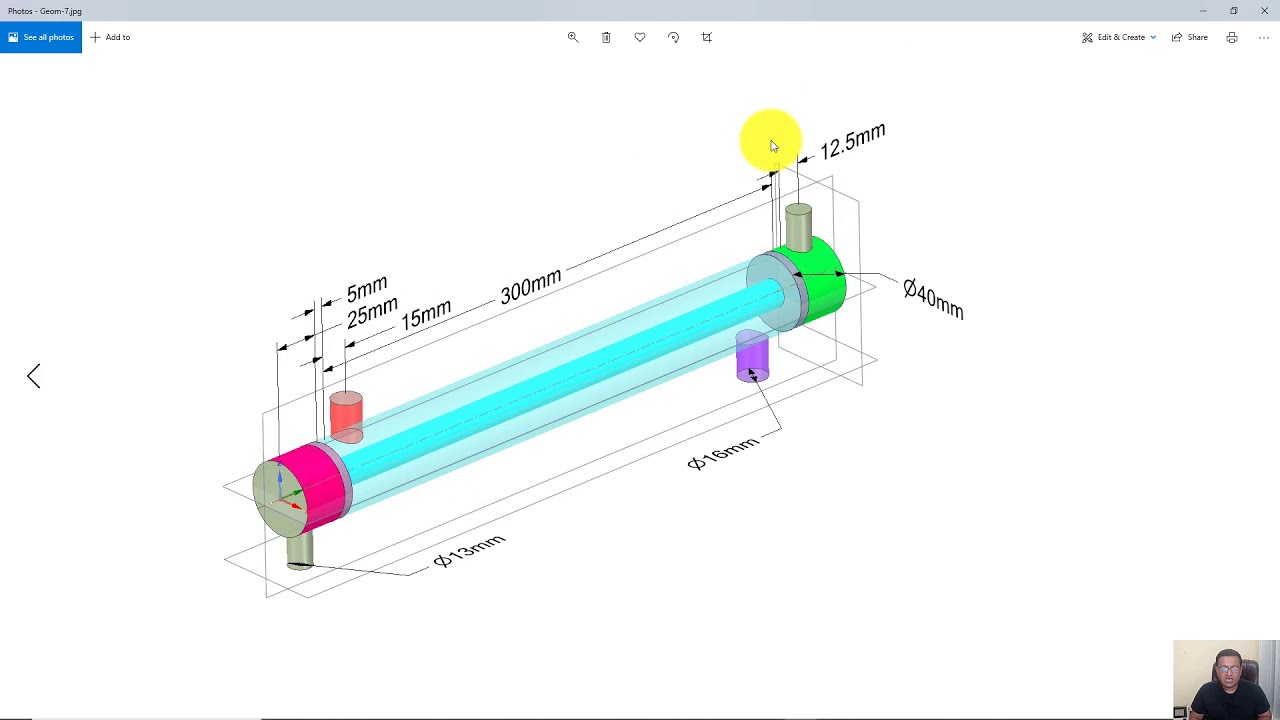Image resolution: width=1280 pixels, height=720 pixels.
Task: Share the photo
Action: tap(1190, 37)
